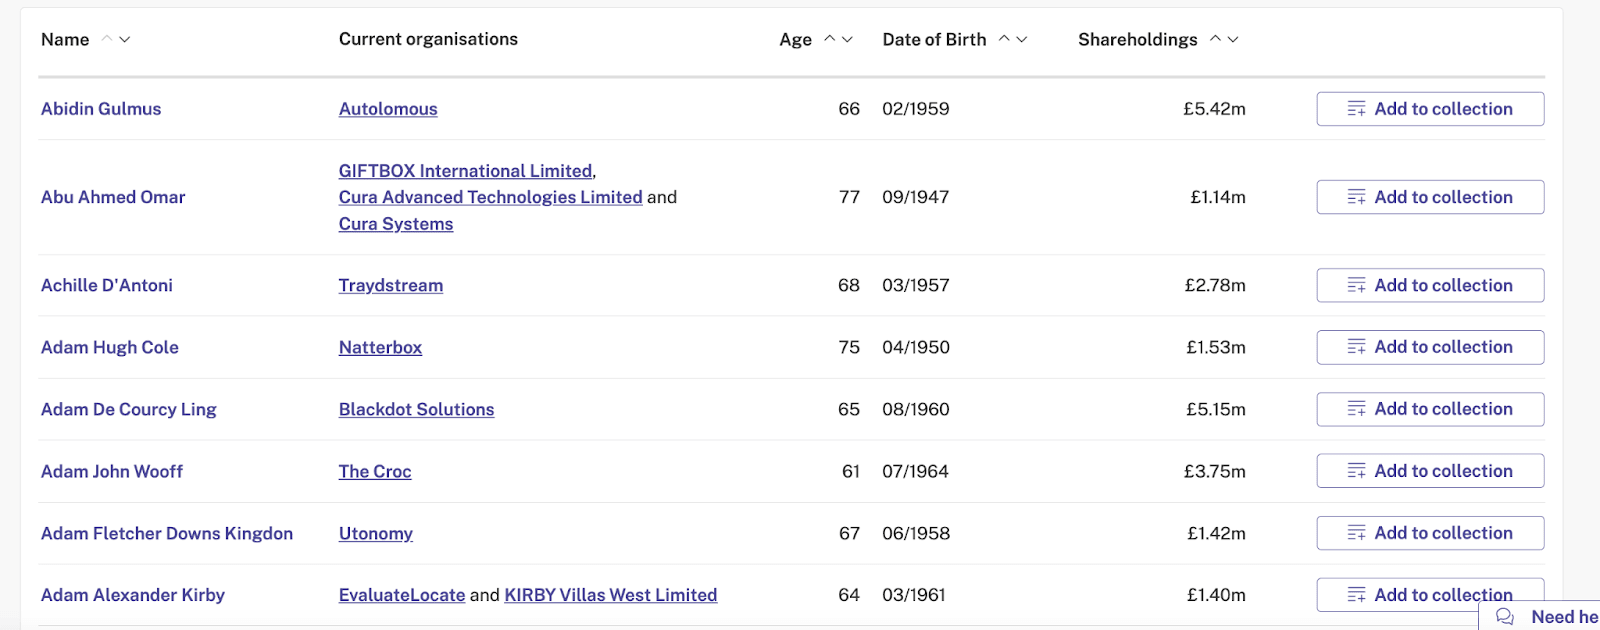Open the EvaluateLocate link
Screen dimensions: 1600x630
point(402,595)
